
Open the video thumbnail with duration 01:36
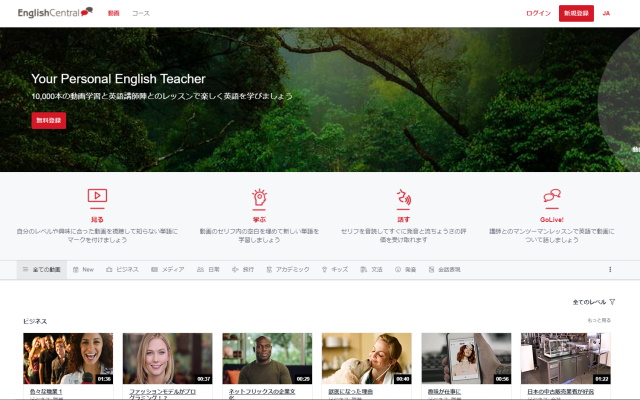pyautogui.click(x=68, y=358)
